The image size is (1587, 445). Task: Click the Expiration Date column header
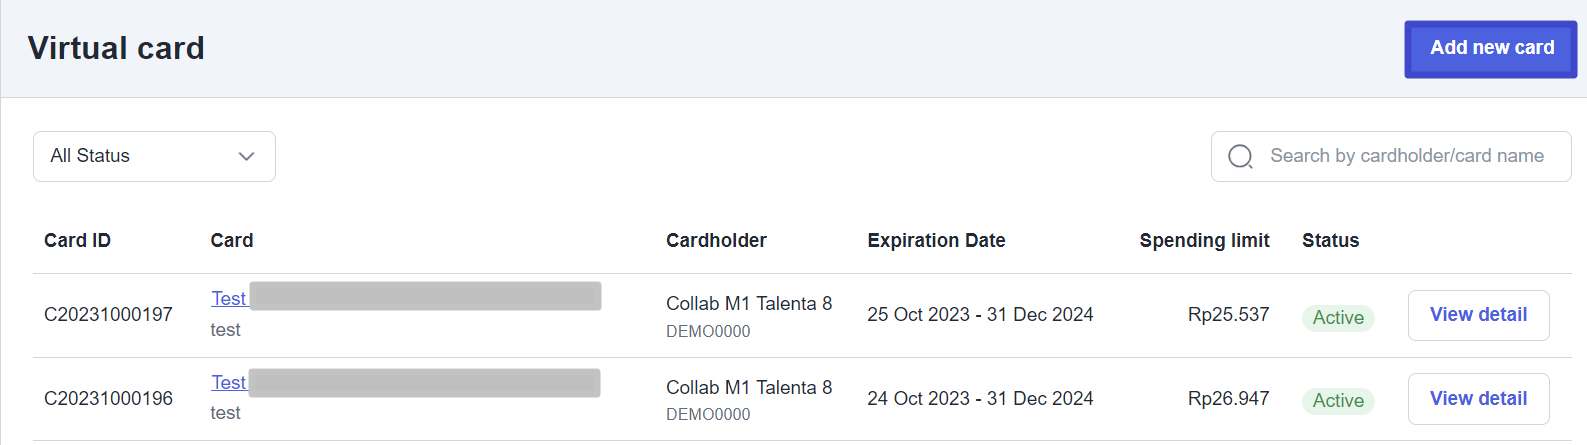point(936,241)
